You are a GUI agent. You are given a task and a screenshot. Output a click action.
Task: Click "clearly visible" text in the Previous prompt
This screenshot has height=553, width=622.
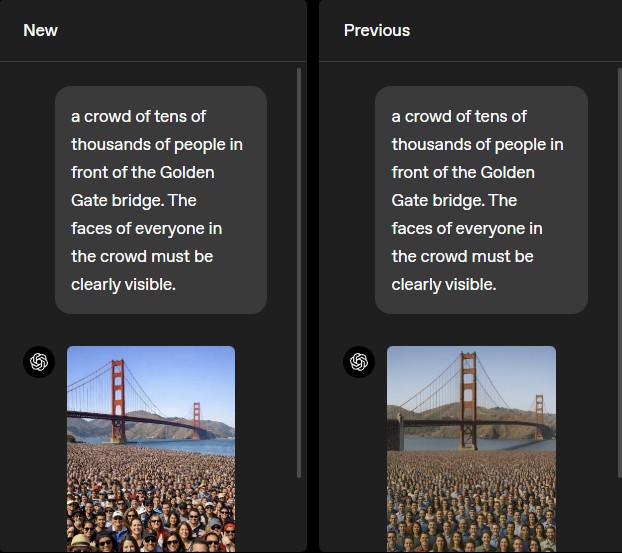pos(442,284)
